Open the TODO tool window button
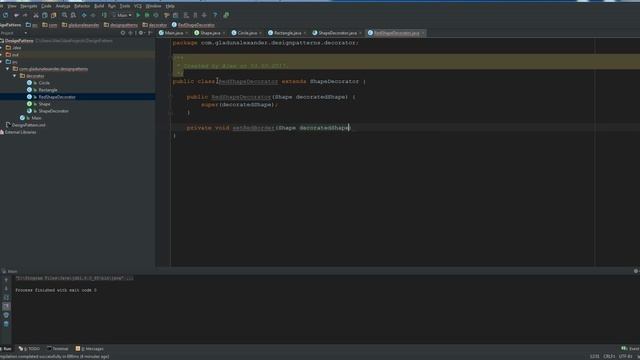Screen dimensions: 640x360 tap(29, 349)
